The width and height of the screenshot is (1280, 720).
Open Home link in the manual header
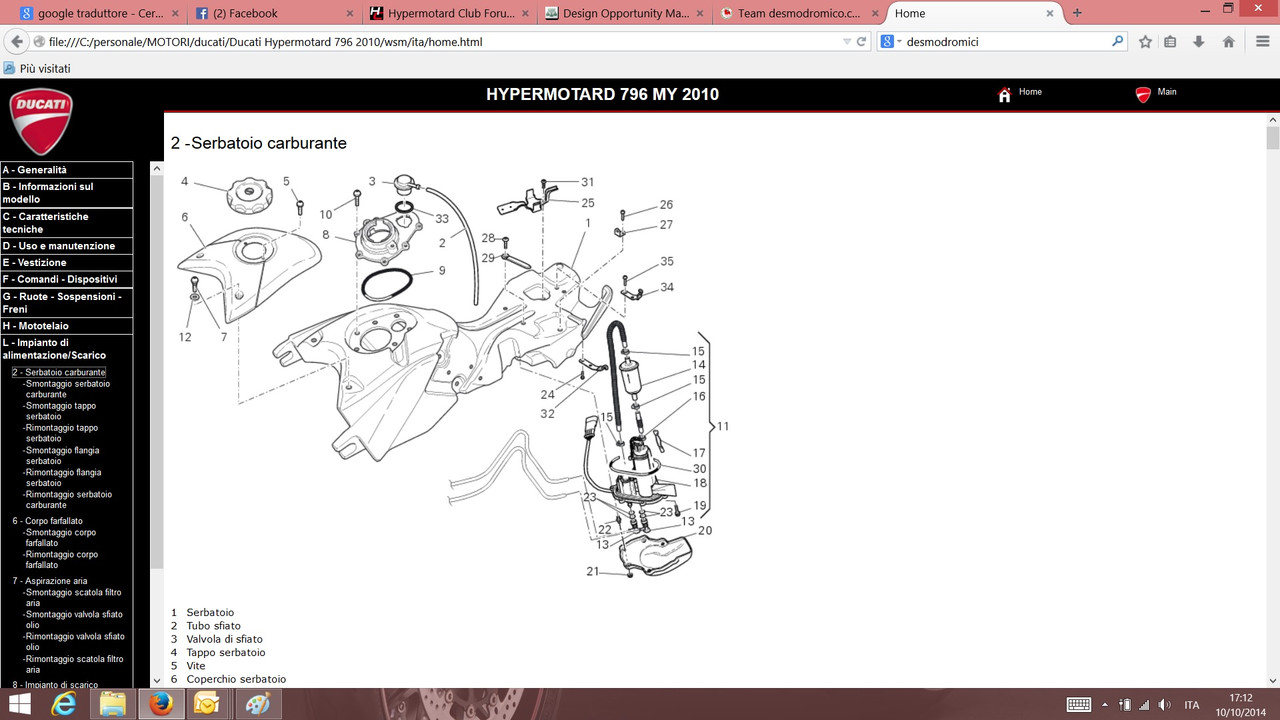tap(1030, 92)
